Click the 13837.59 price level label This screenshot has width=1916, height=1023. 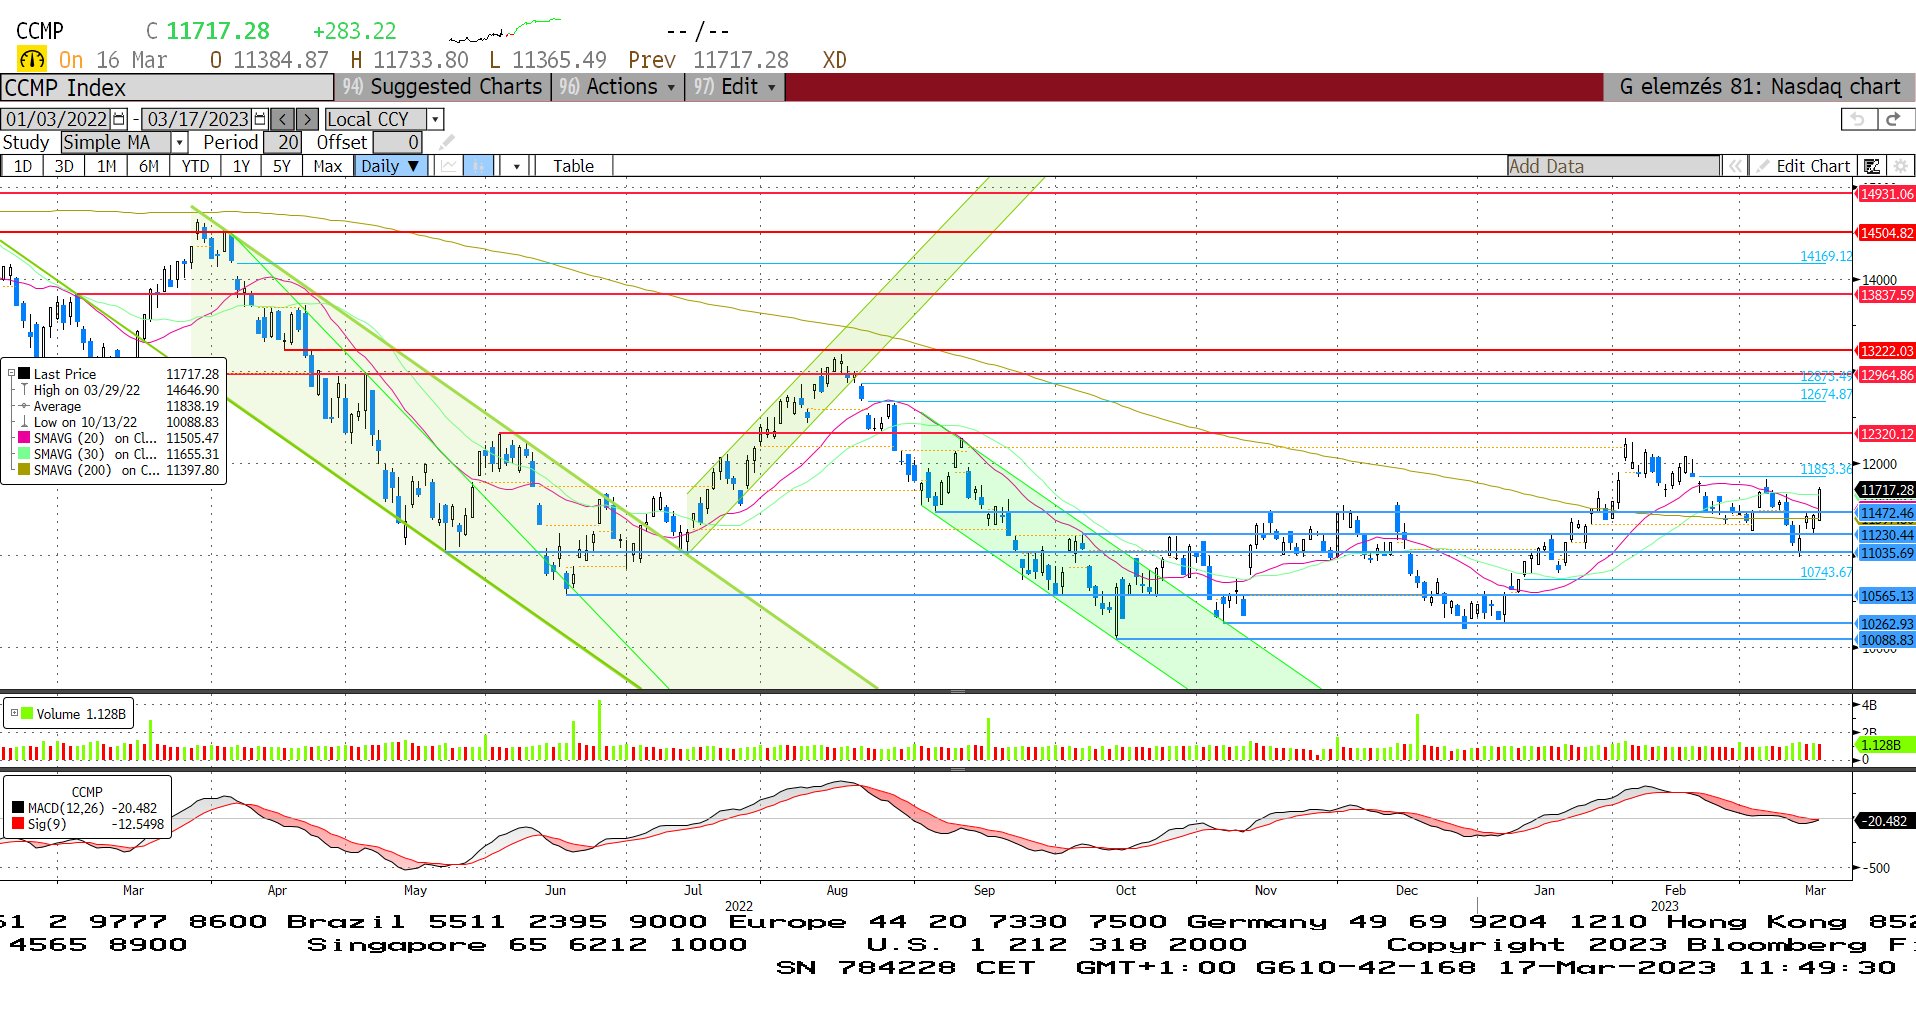[x=1886, y=295]
